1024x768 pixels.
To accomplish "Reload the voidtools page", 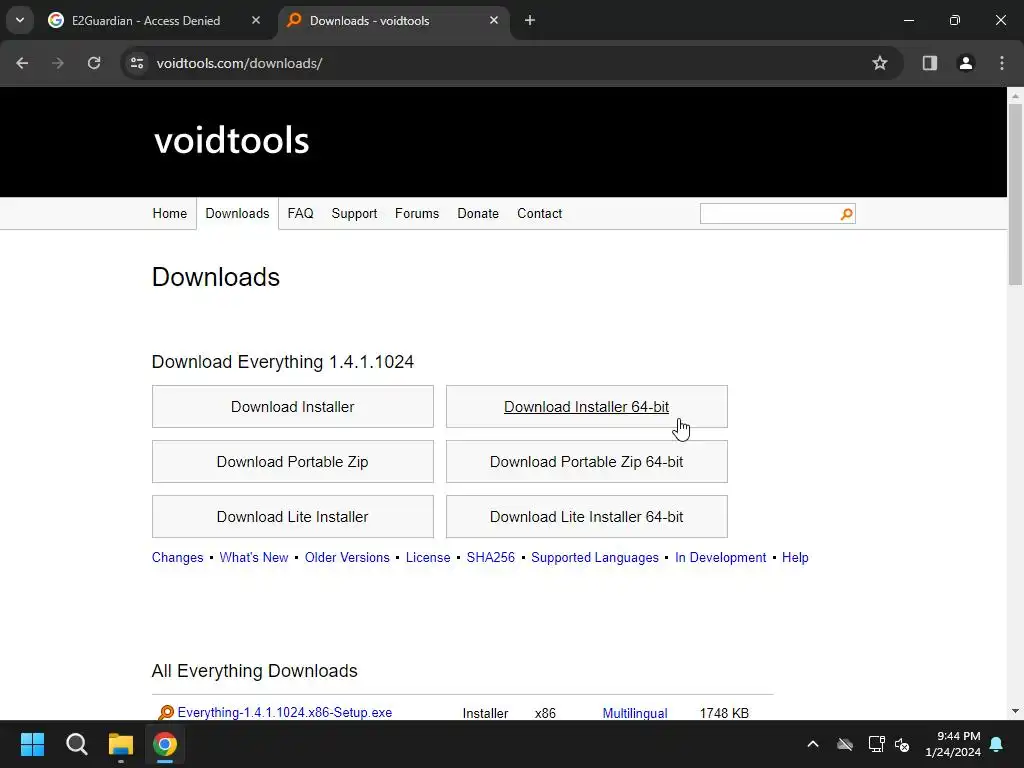I will coord(94,63).
